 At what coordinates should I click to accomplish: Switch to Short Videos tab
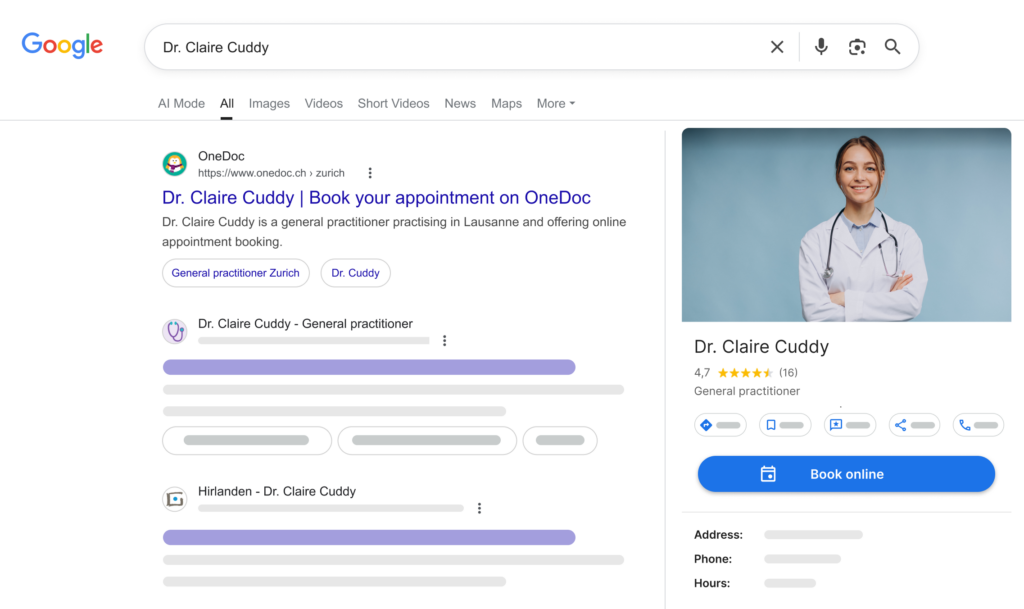393,103
